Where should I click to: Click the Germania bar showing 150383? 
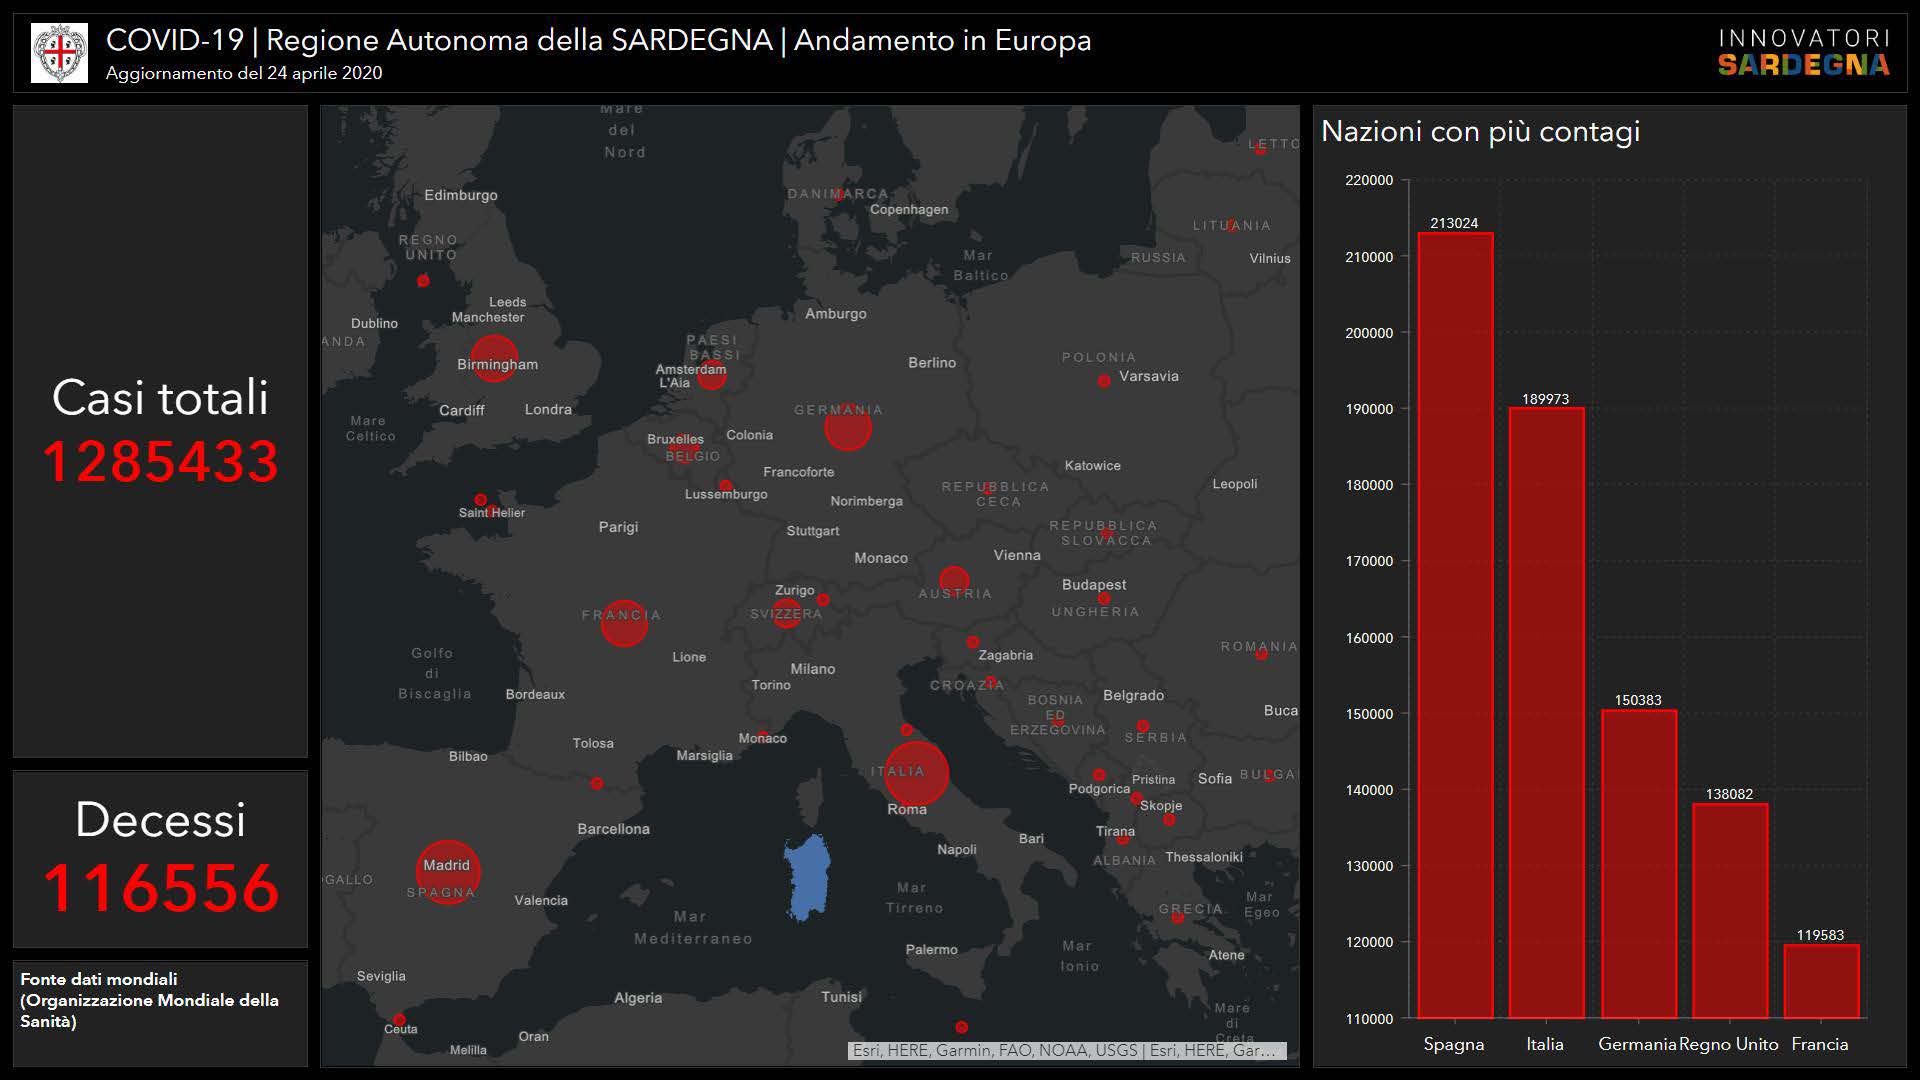click(1638, 863)
